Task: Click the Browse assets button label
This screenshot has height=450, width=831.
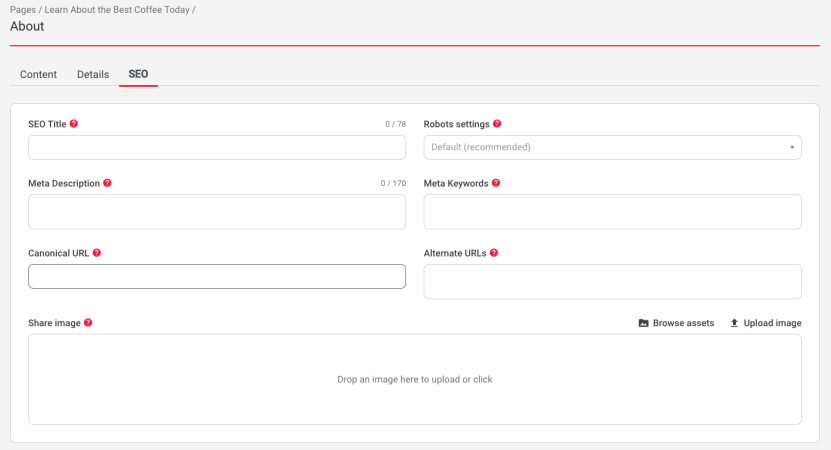Action: click(683, 323)
